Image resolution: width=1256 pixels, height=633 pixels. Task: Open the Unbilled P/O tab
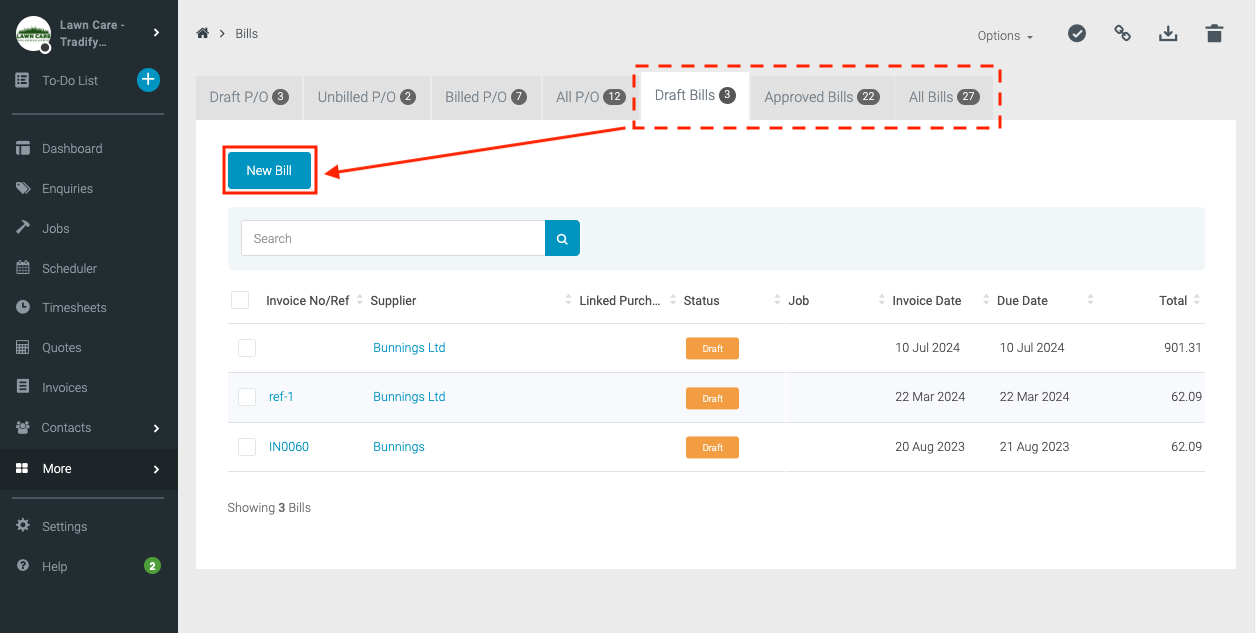pyautogui.click(x=366, y=97)
